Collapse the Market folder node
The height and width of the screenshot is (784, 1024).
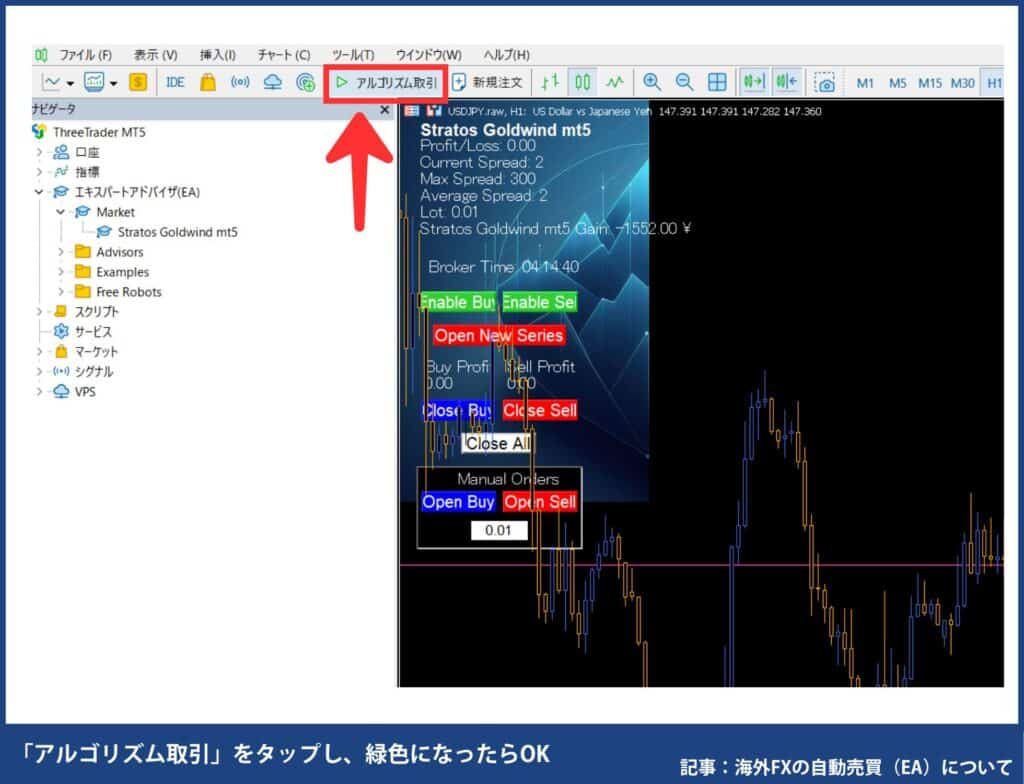61,212
